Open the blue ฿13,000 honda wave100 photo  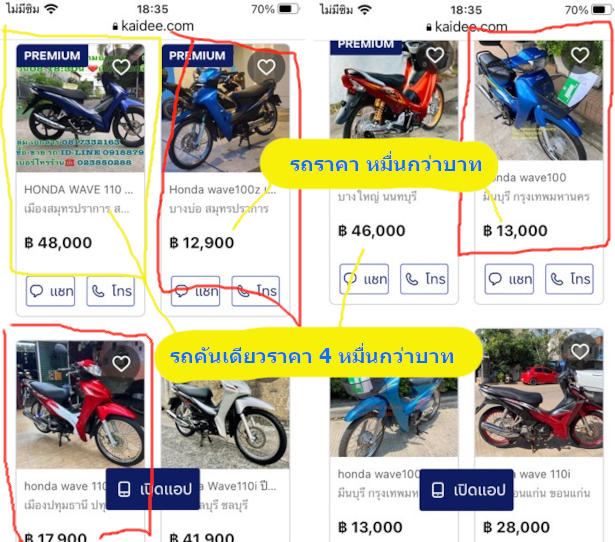[x=394, y=417]
